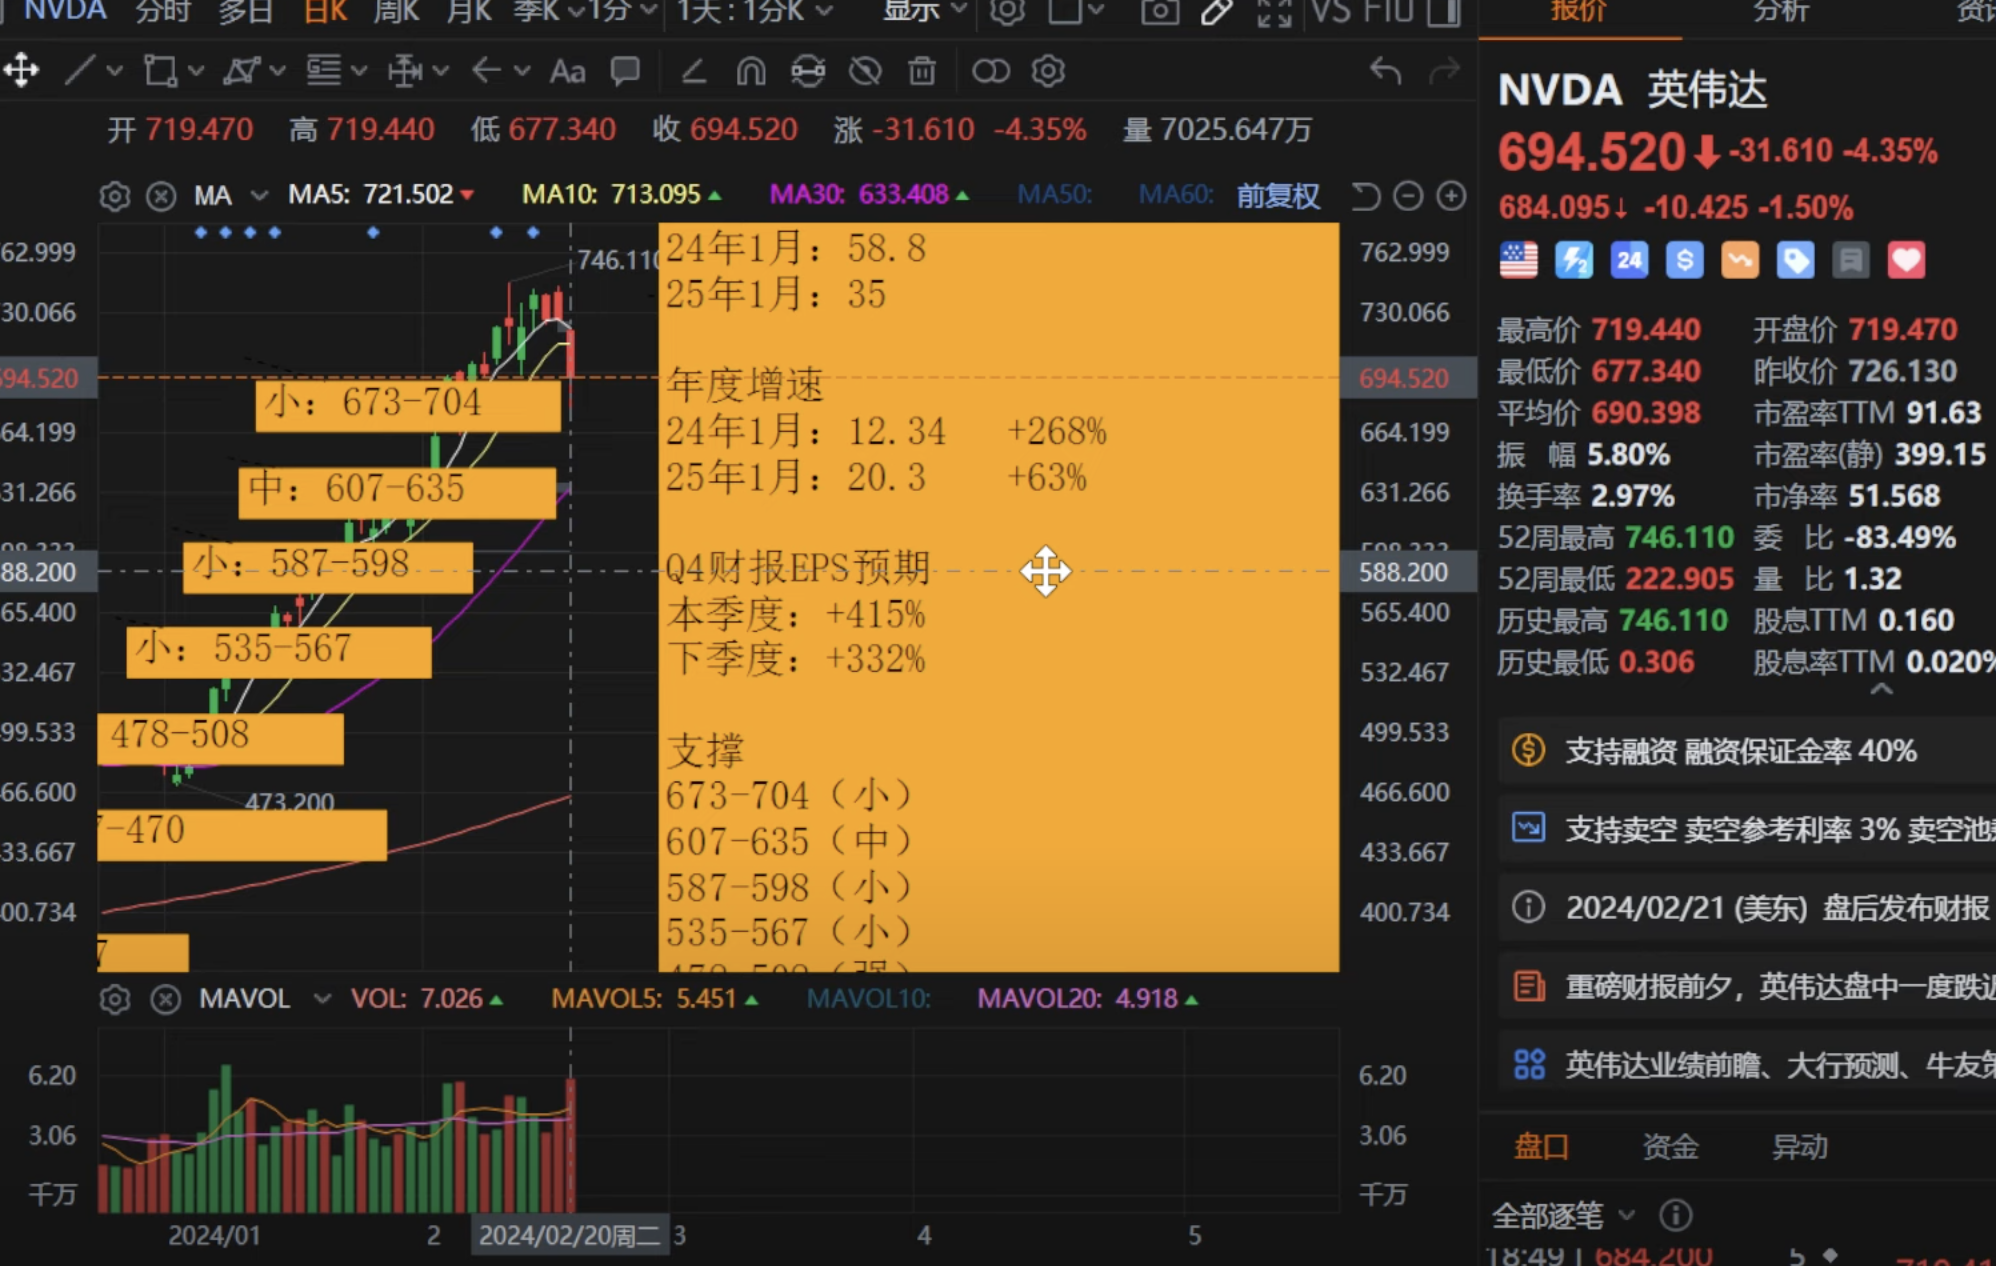Remove the MAVOL indicator with X icon
Viewport: 1996px width, 1266px height.
[x=165, y=999]
